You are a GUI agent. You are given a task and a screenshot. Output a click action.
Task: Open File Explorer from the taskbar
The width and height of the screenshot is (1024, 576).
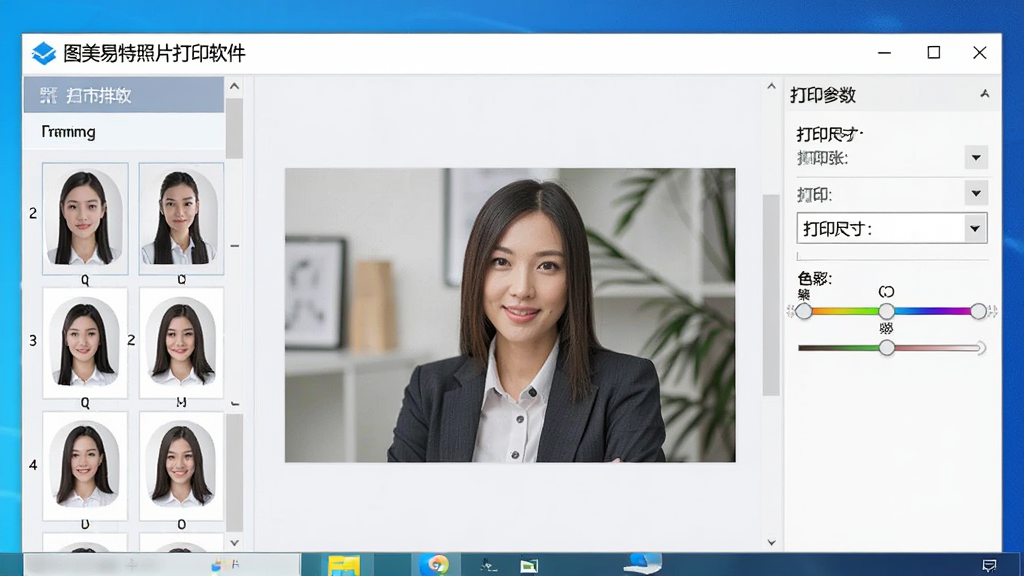[344, 565]
